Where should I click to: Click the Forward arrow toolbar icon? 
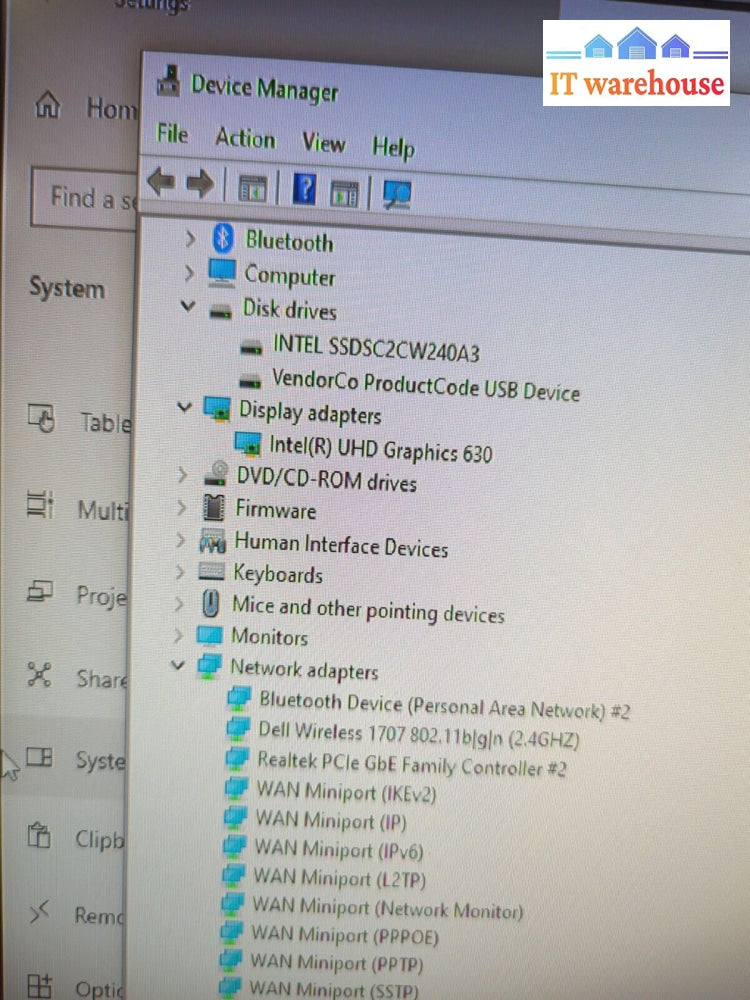[200, 183]
